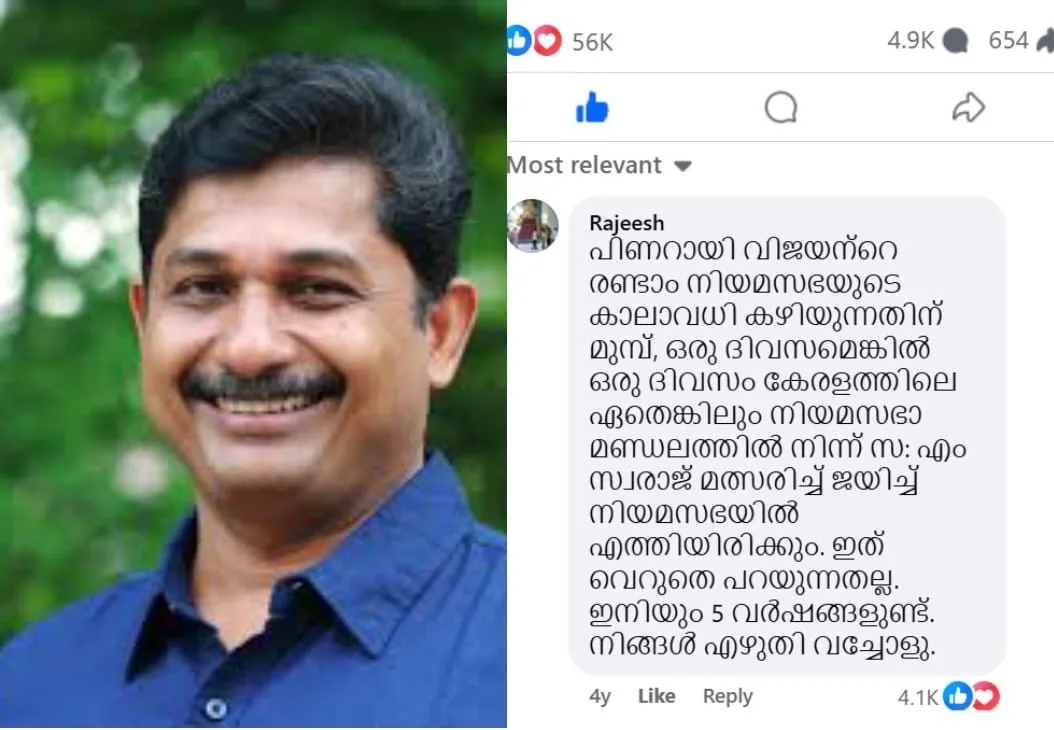The image size is (1054, 730).
Task: Click the share arrow action button
Action: [968, 108]
